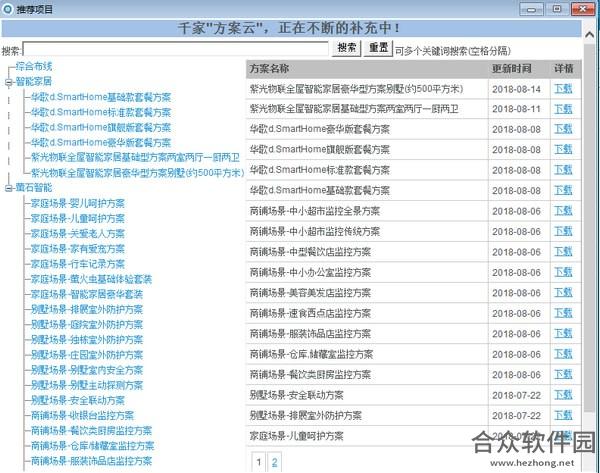Image resolution: width=600 pixels, height=473 pixels.
Task: Download 商铺场景-速食西点店监控方案
Action: tap(563, 313)
